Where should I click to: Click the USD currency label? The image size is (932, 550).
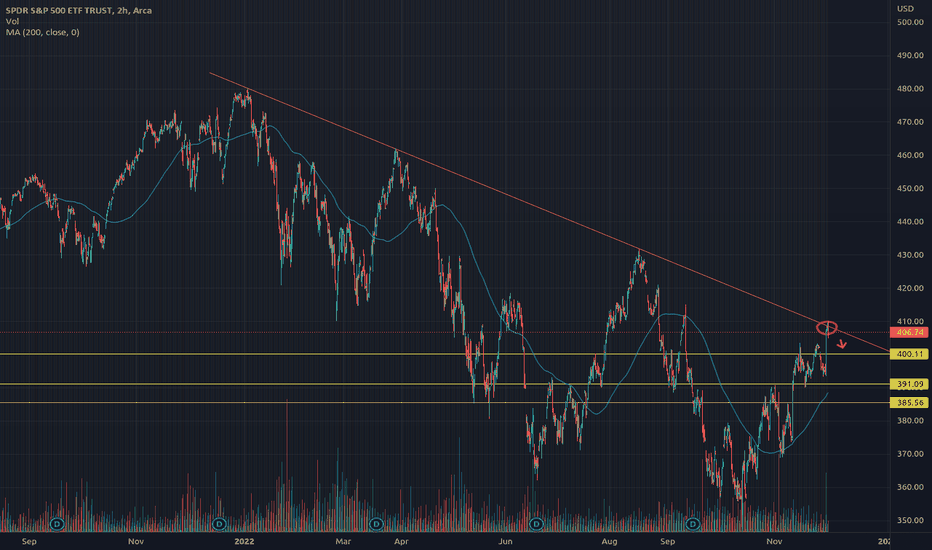tap(905, 8)
